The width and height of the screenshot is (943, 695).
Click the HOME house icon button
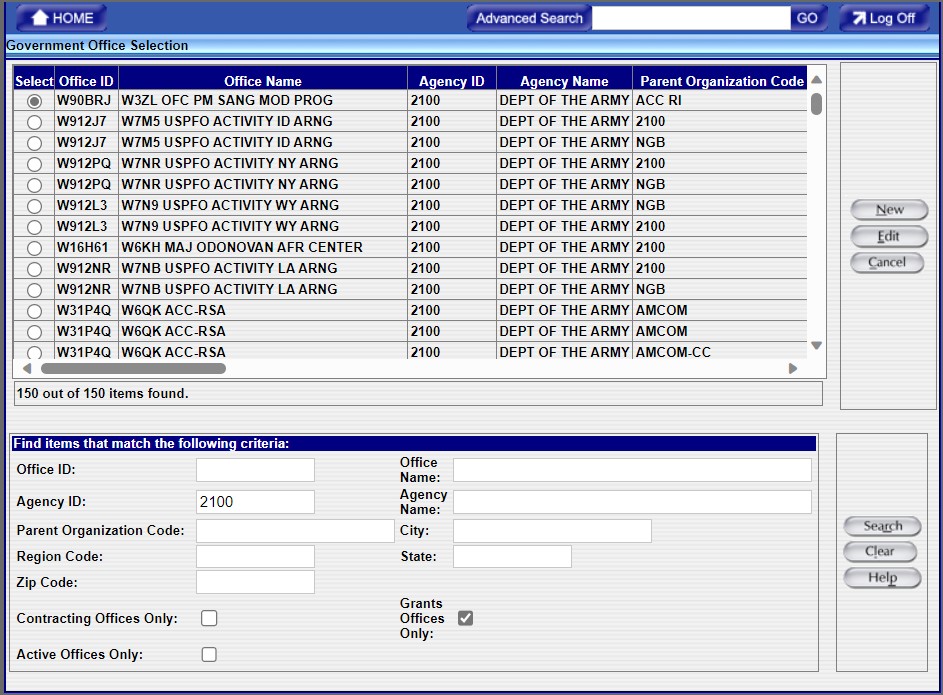pos(41,18)
